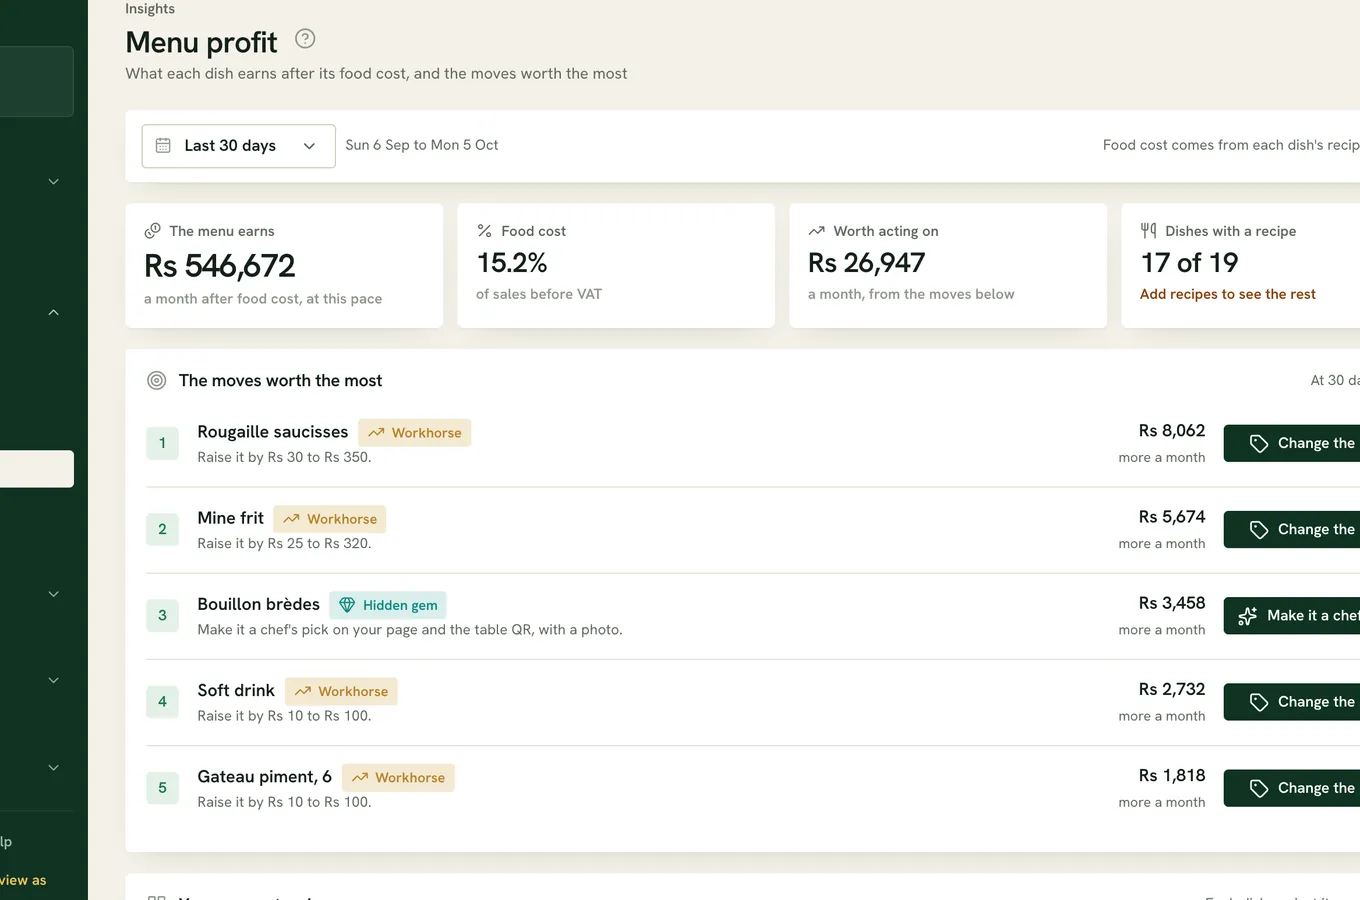Click the target icon beside The moves worth the most

coord(156,380)
